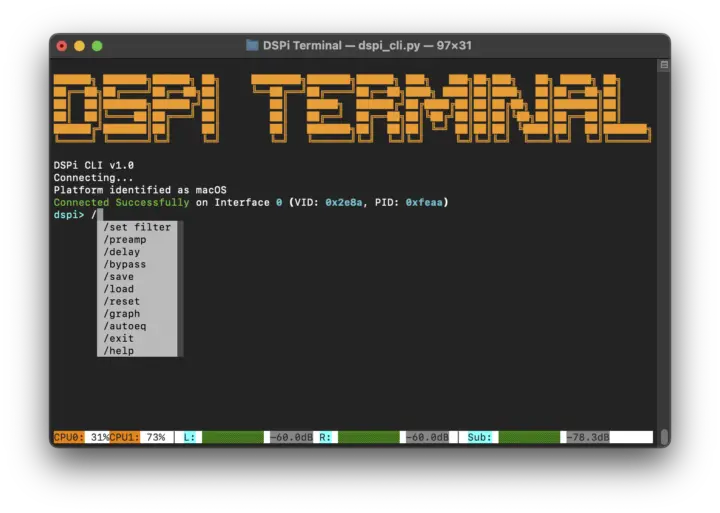Choose the /save command suggestion

pos(137,276)
